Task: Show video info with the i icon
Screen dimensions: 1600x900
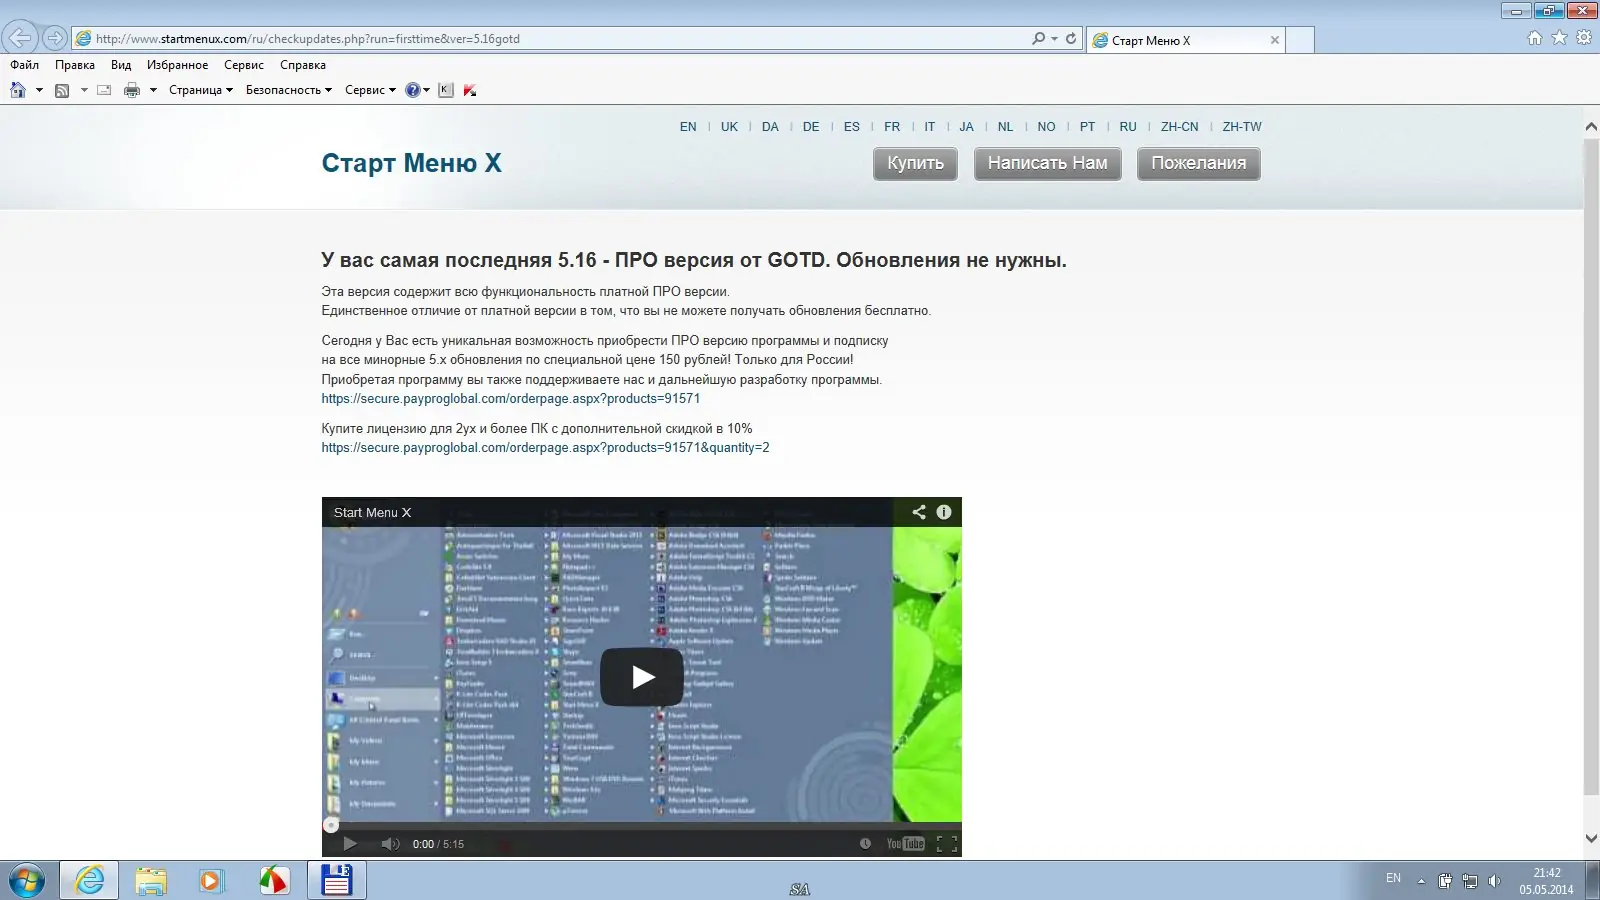Action: point(944,512)
